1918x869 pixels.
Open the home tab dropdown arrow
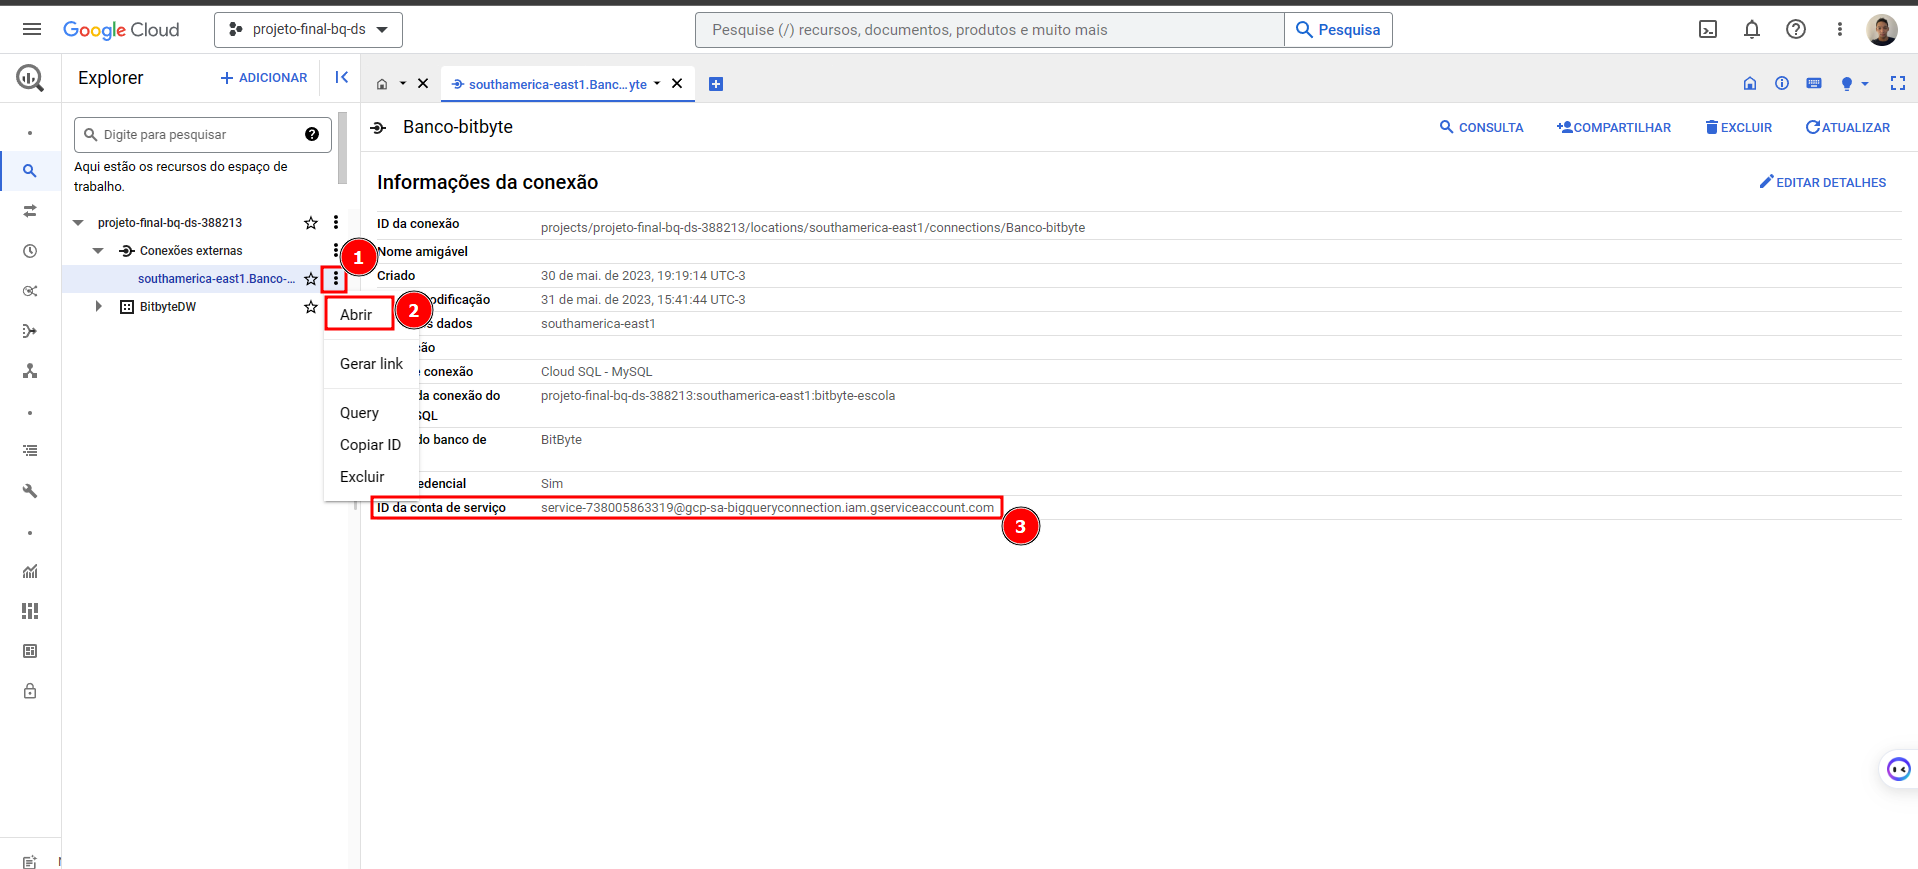[x=403, y=84]
